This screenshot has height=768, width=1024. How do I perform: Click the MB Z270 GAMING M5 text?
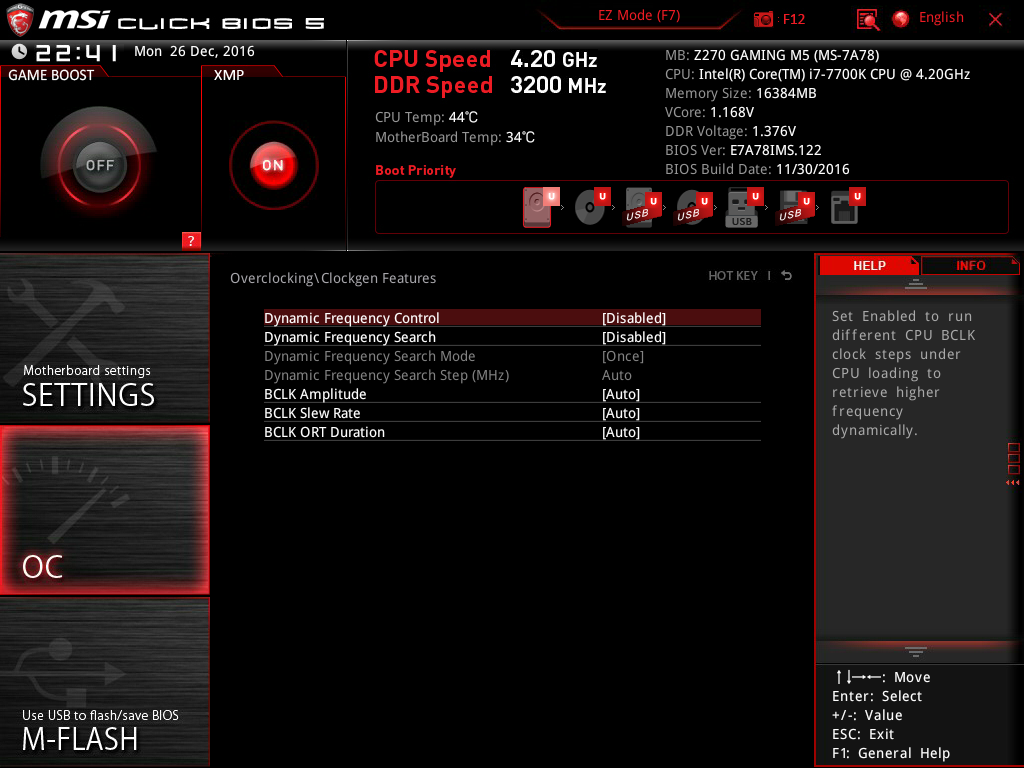coord(772,55)
